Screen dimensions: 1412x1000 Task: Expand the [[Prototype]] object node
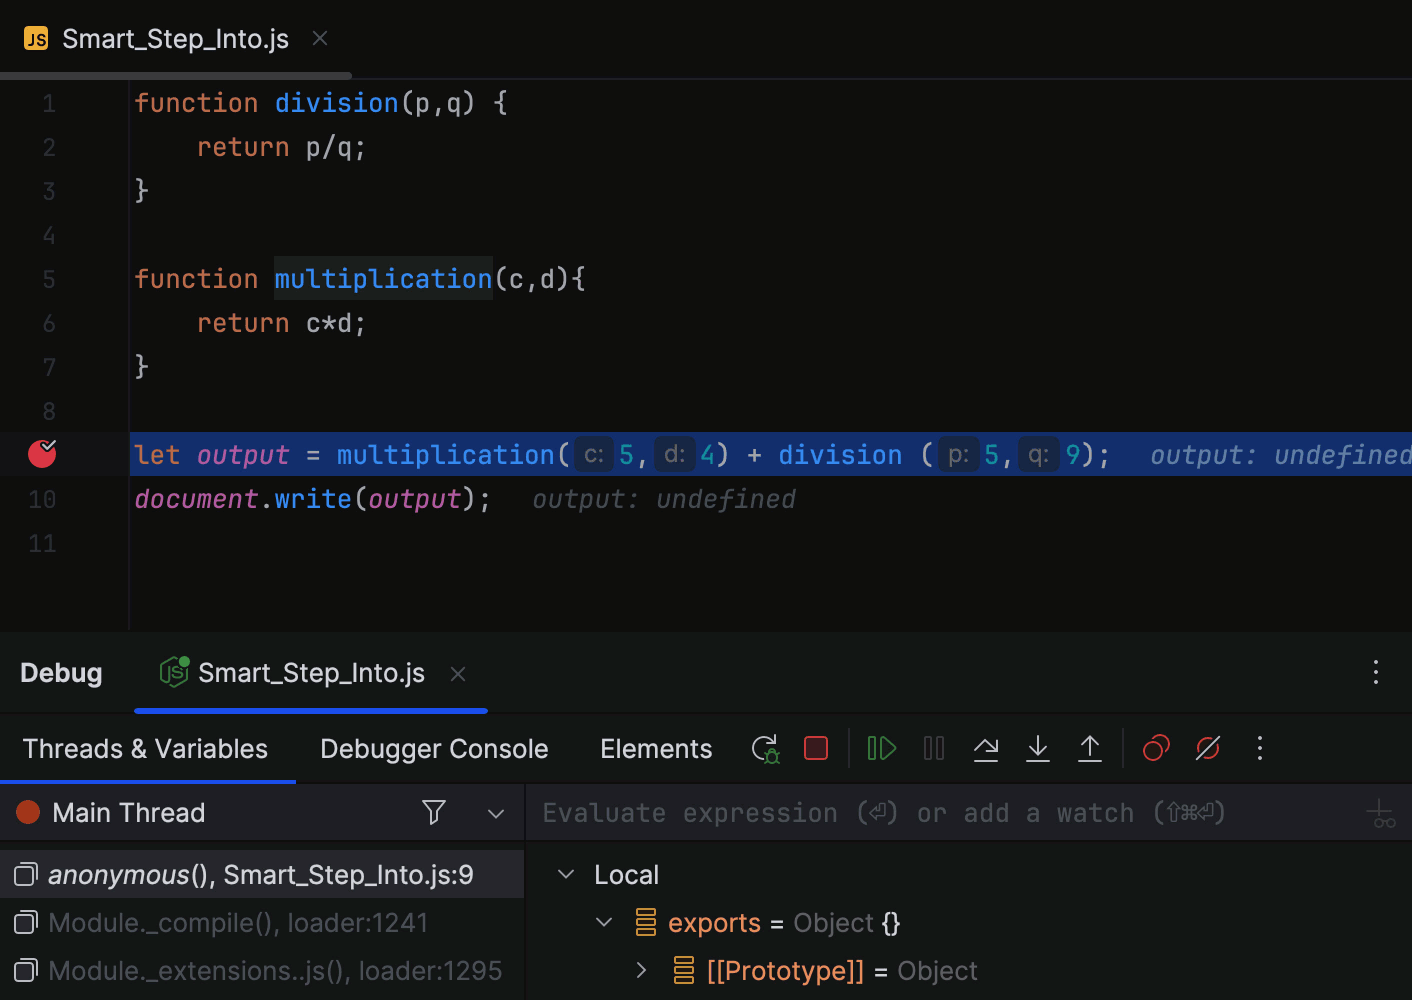pos(641,970)
